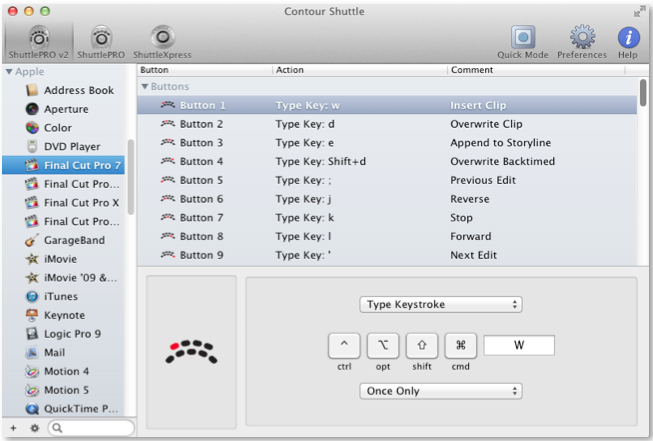Toggle the ctrl modifier key
This screenshot has height=441, width=653.
pyautogui.click(x=344, y=346)
